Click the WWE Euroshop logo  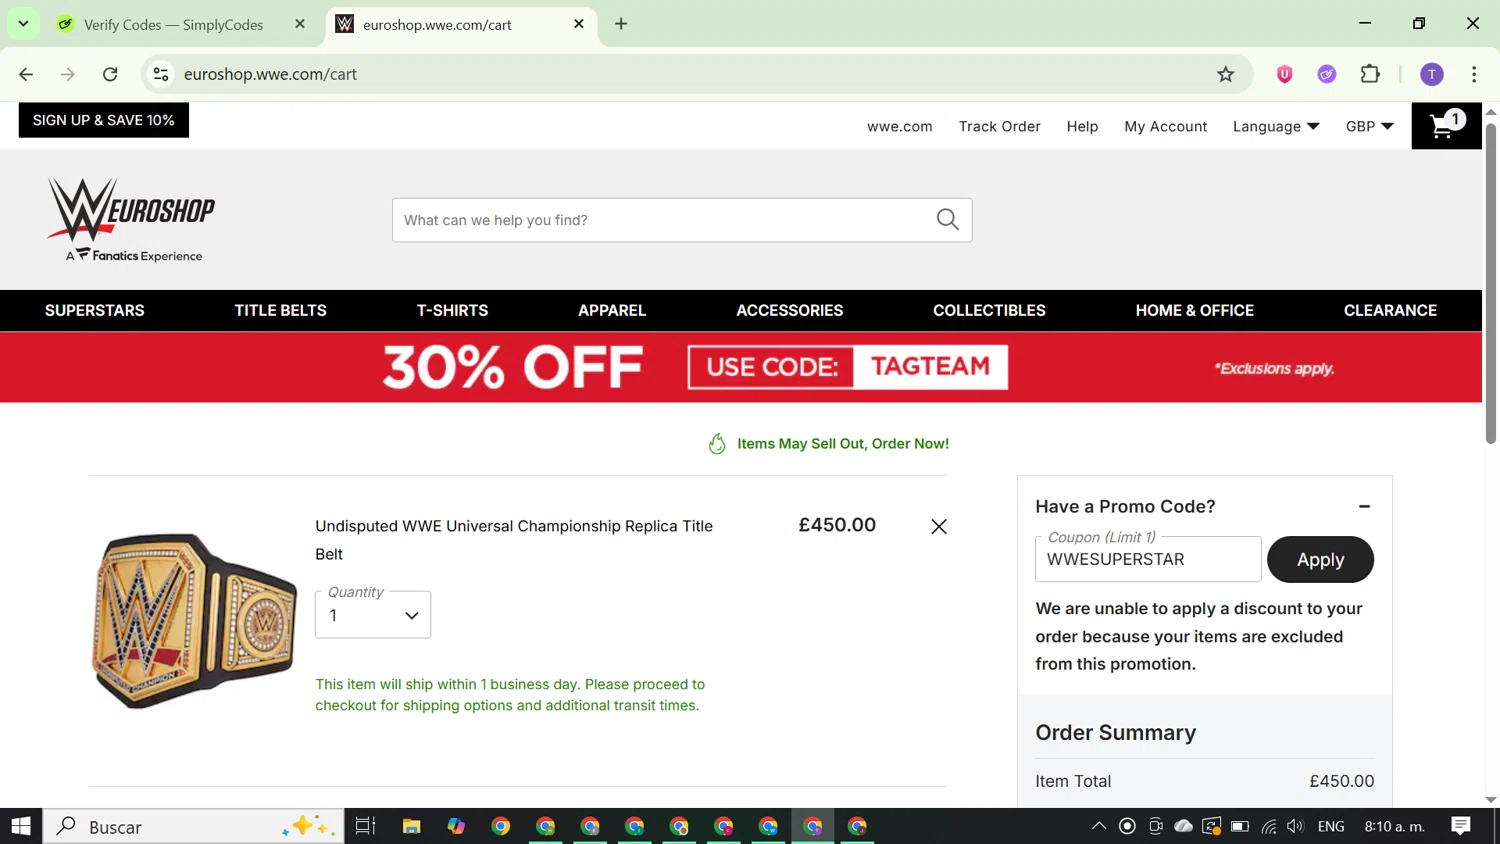131,220
